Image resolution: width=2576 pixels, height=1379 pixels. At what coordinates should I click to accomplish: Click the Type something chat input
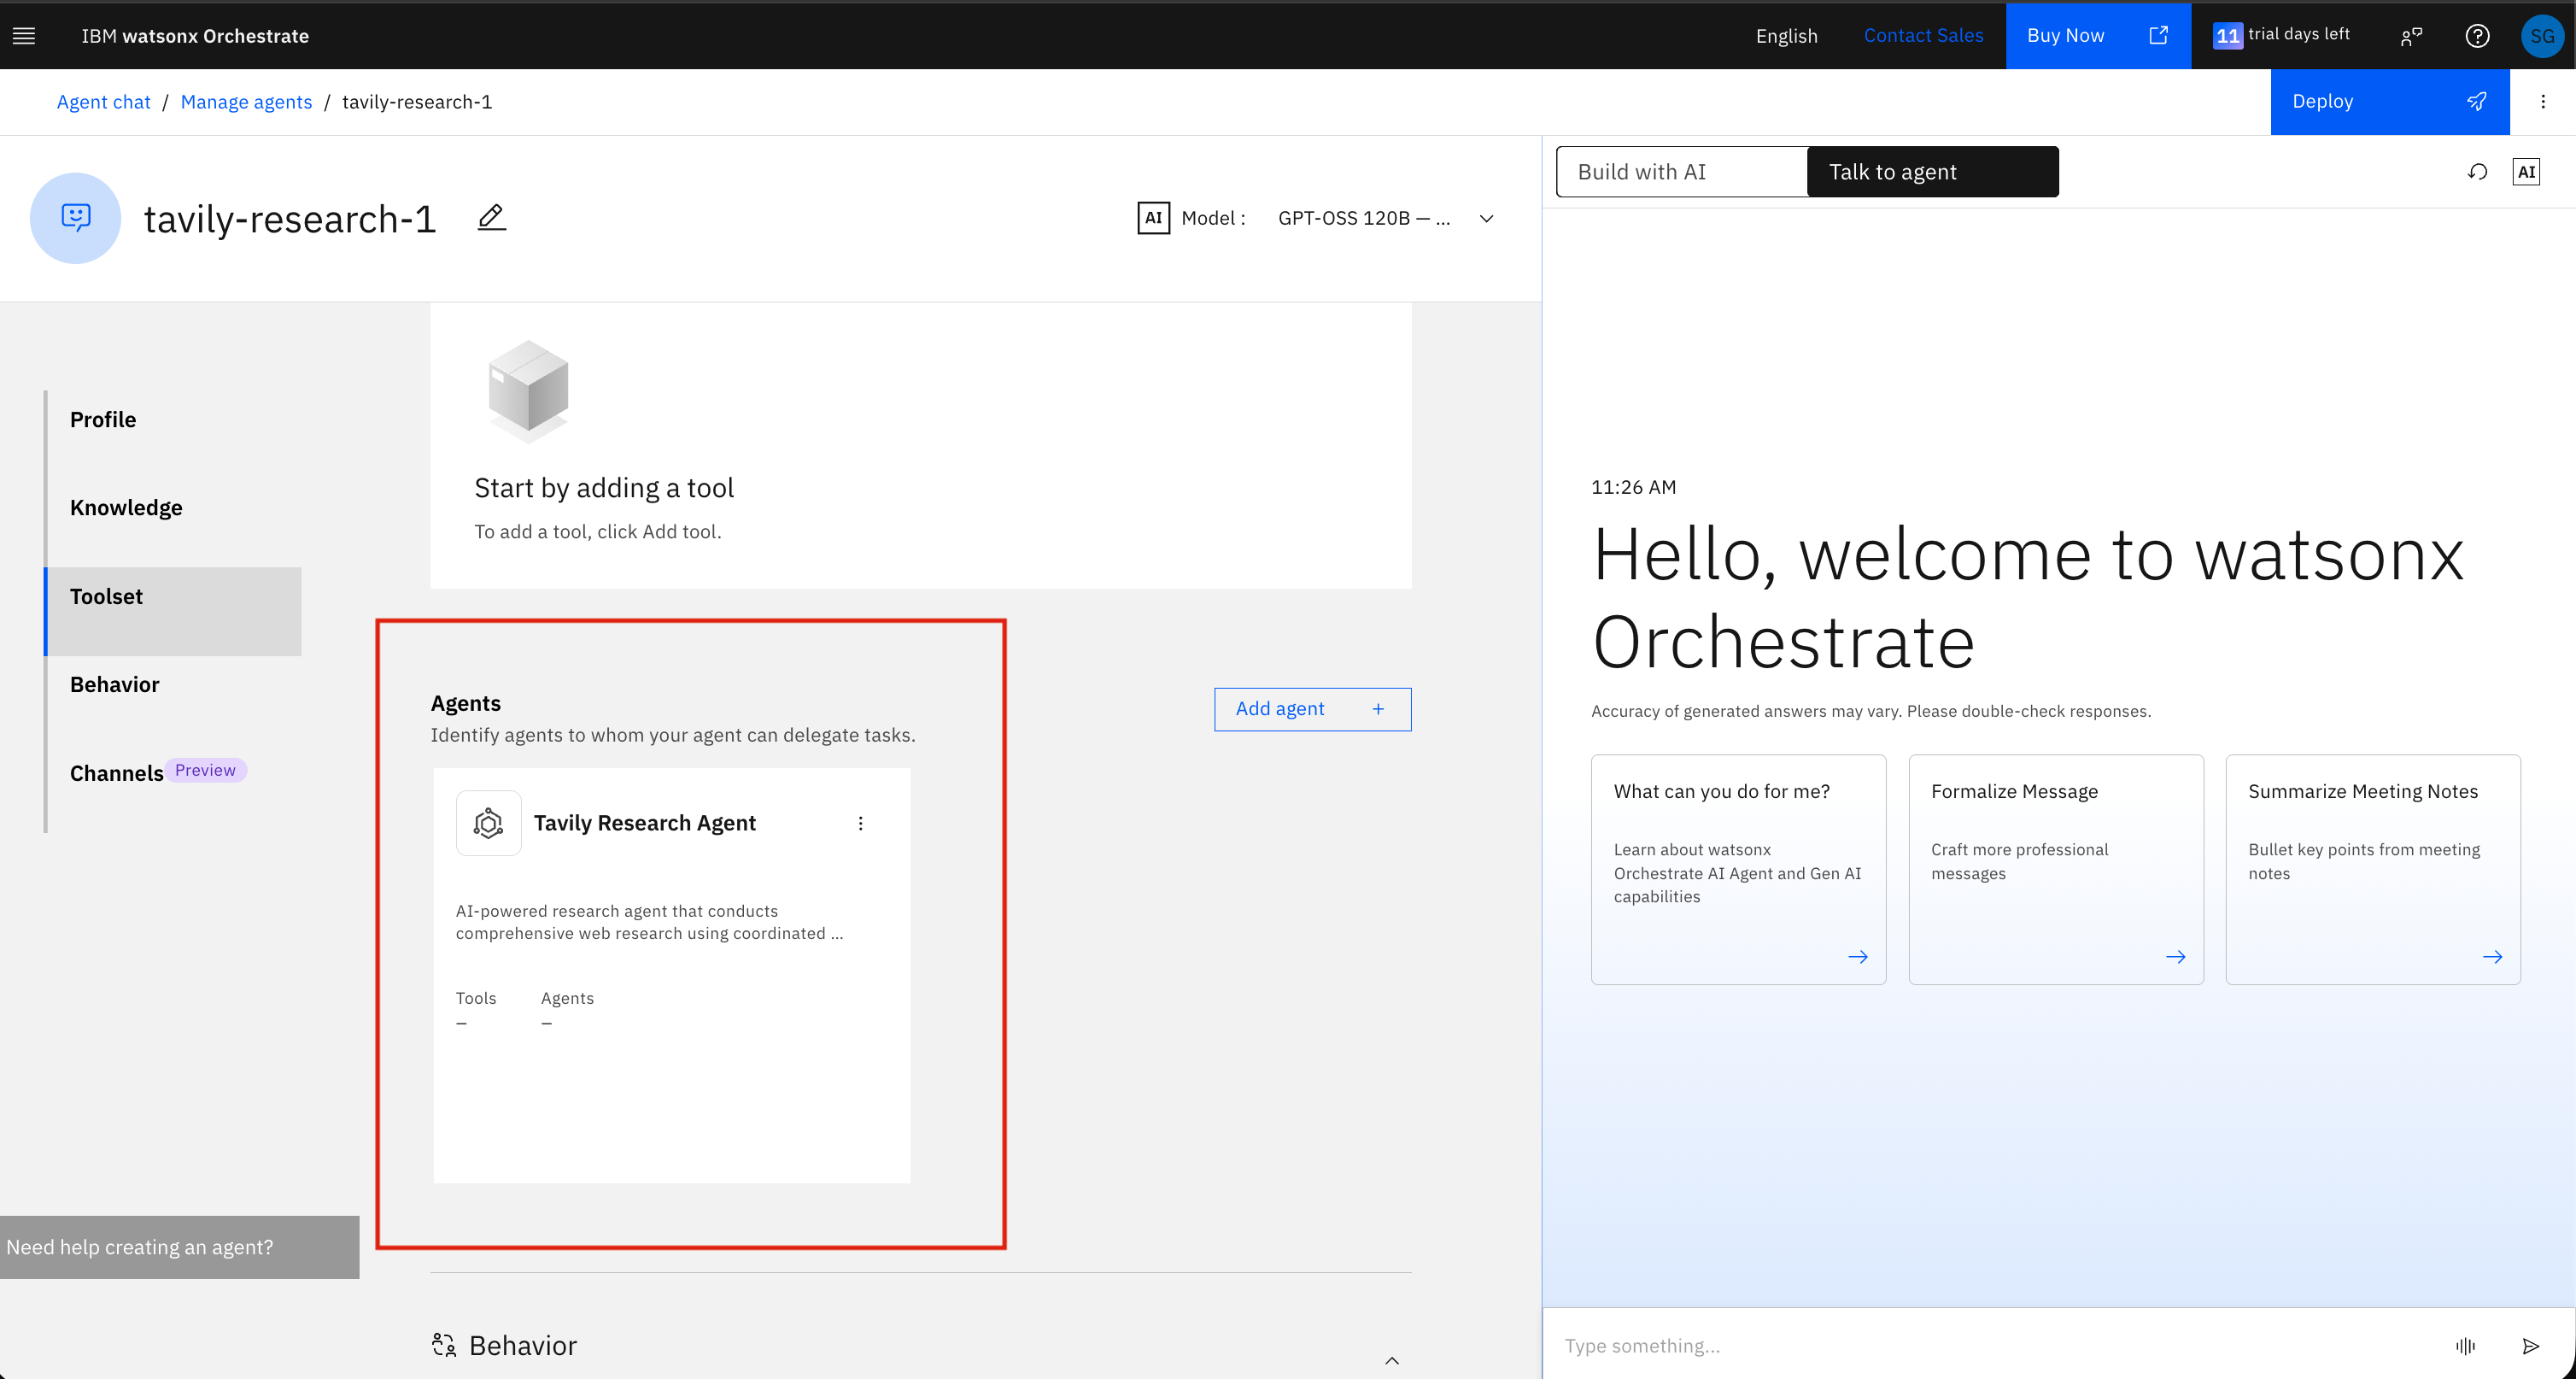click(1900, 1345)
